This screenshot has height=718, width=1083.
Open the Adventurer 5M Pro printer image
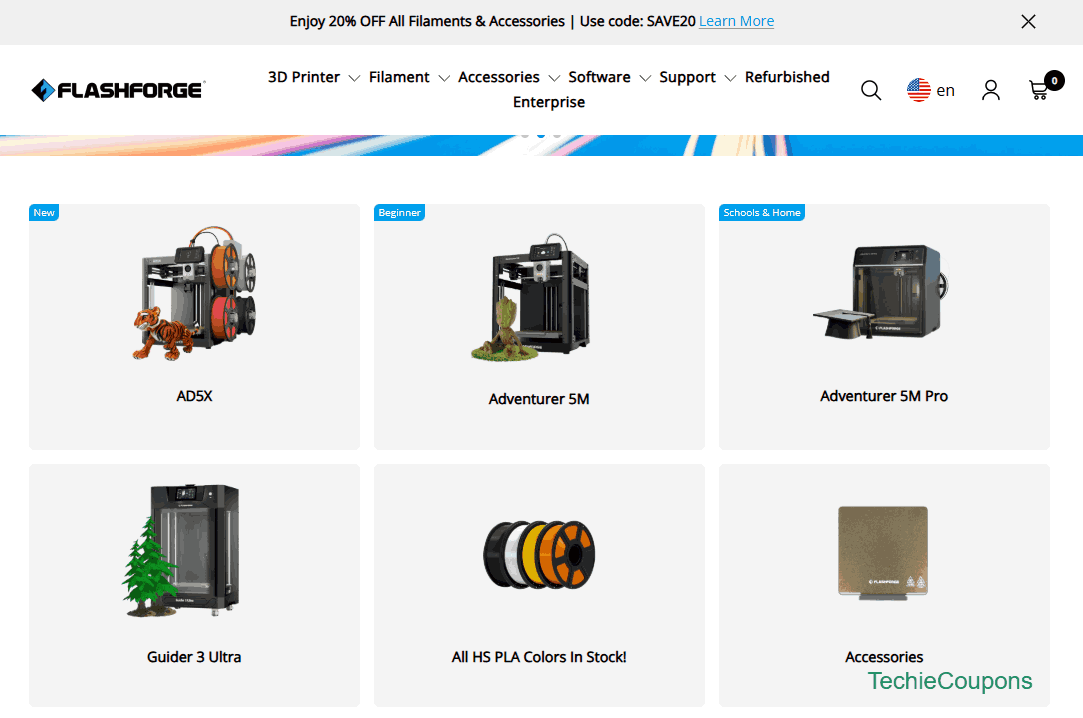[881, 291]
